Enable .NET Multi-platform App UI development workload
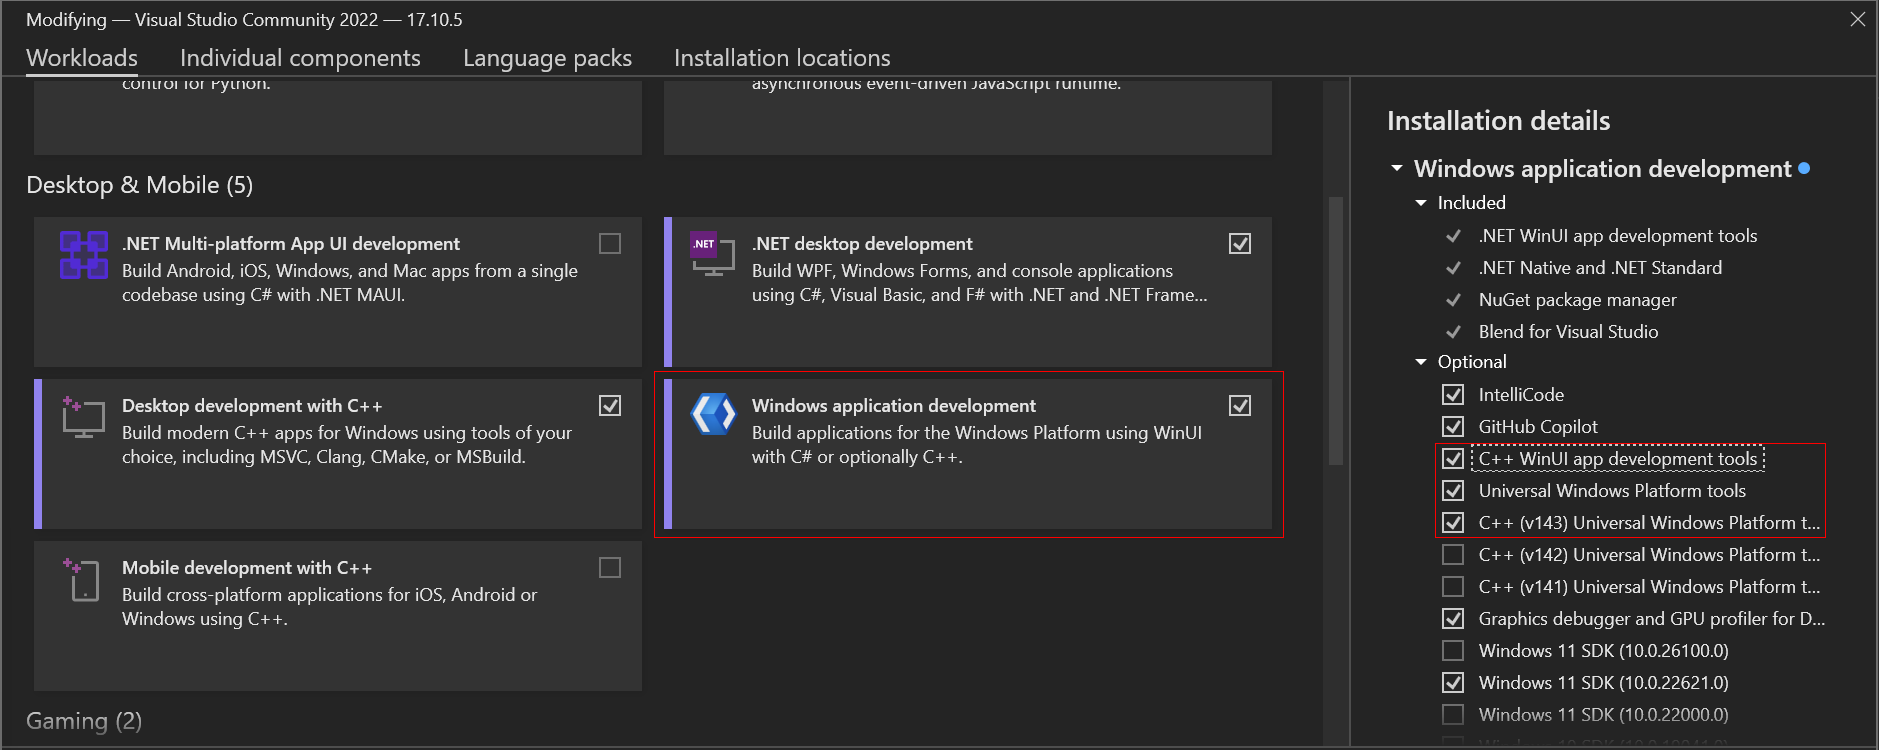 (x=610, y=244)
